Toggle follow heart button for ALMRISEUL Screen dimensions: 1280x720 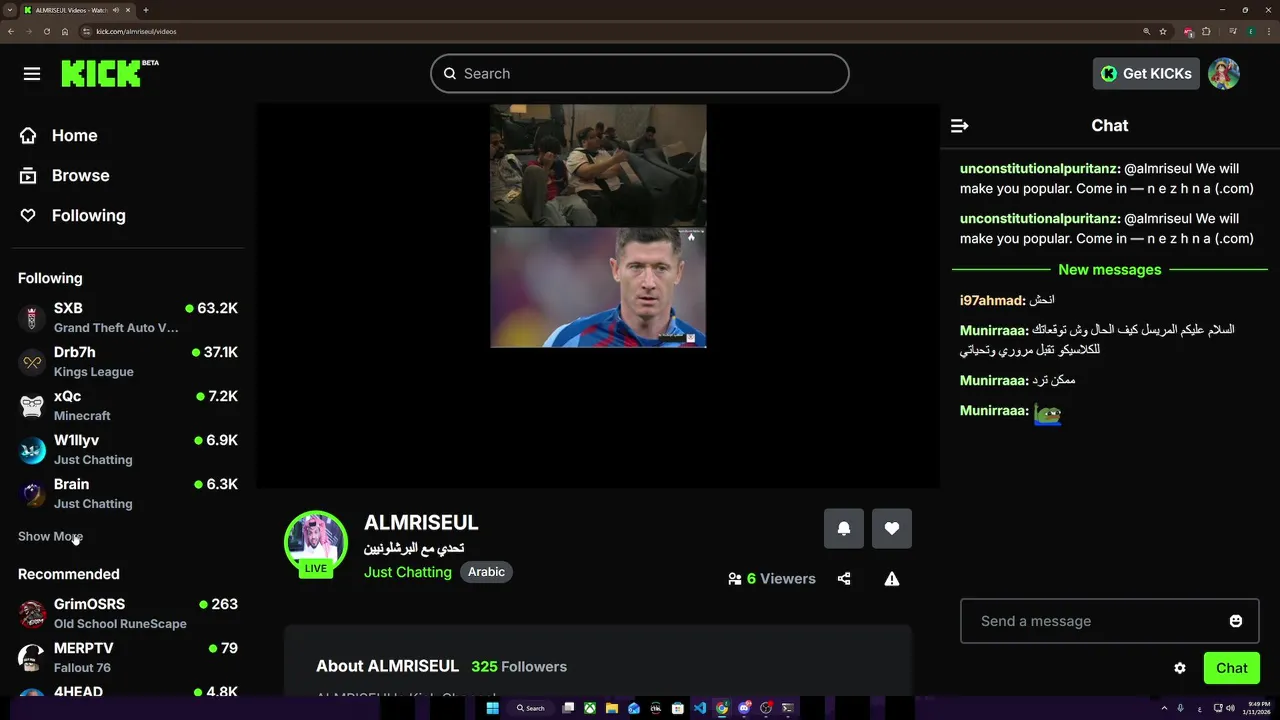point(892,528)
